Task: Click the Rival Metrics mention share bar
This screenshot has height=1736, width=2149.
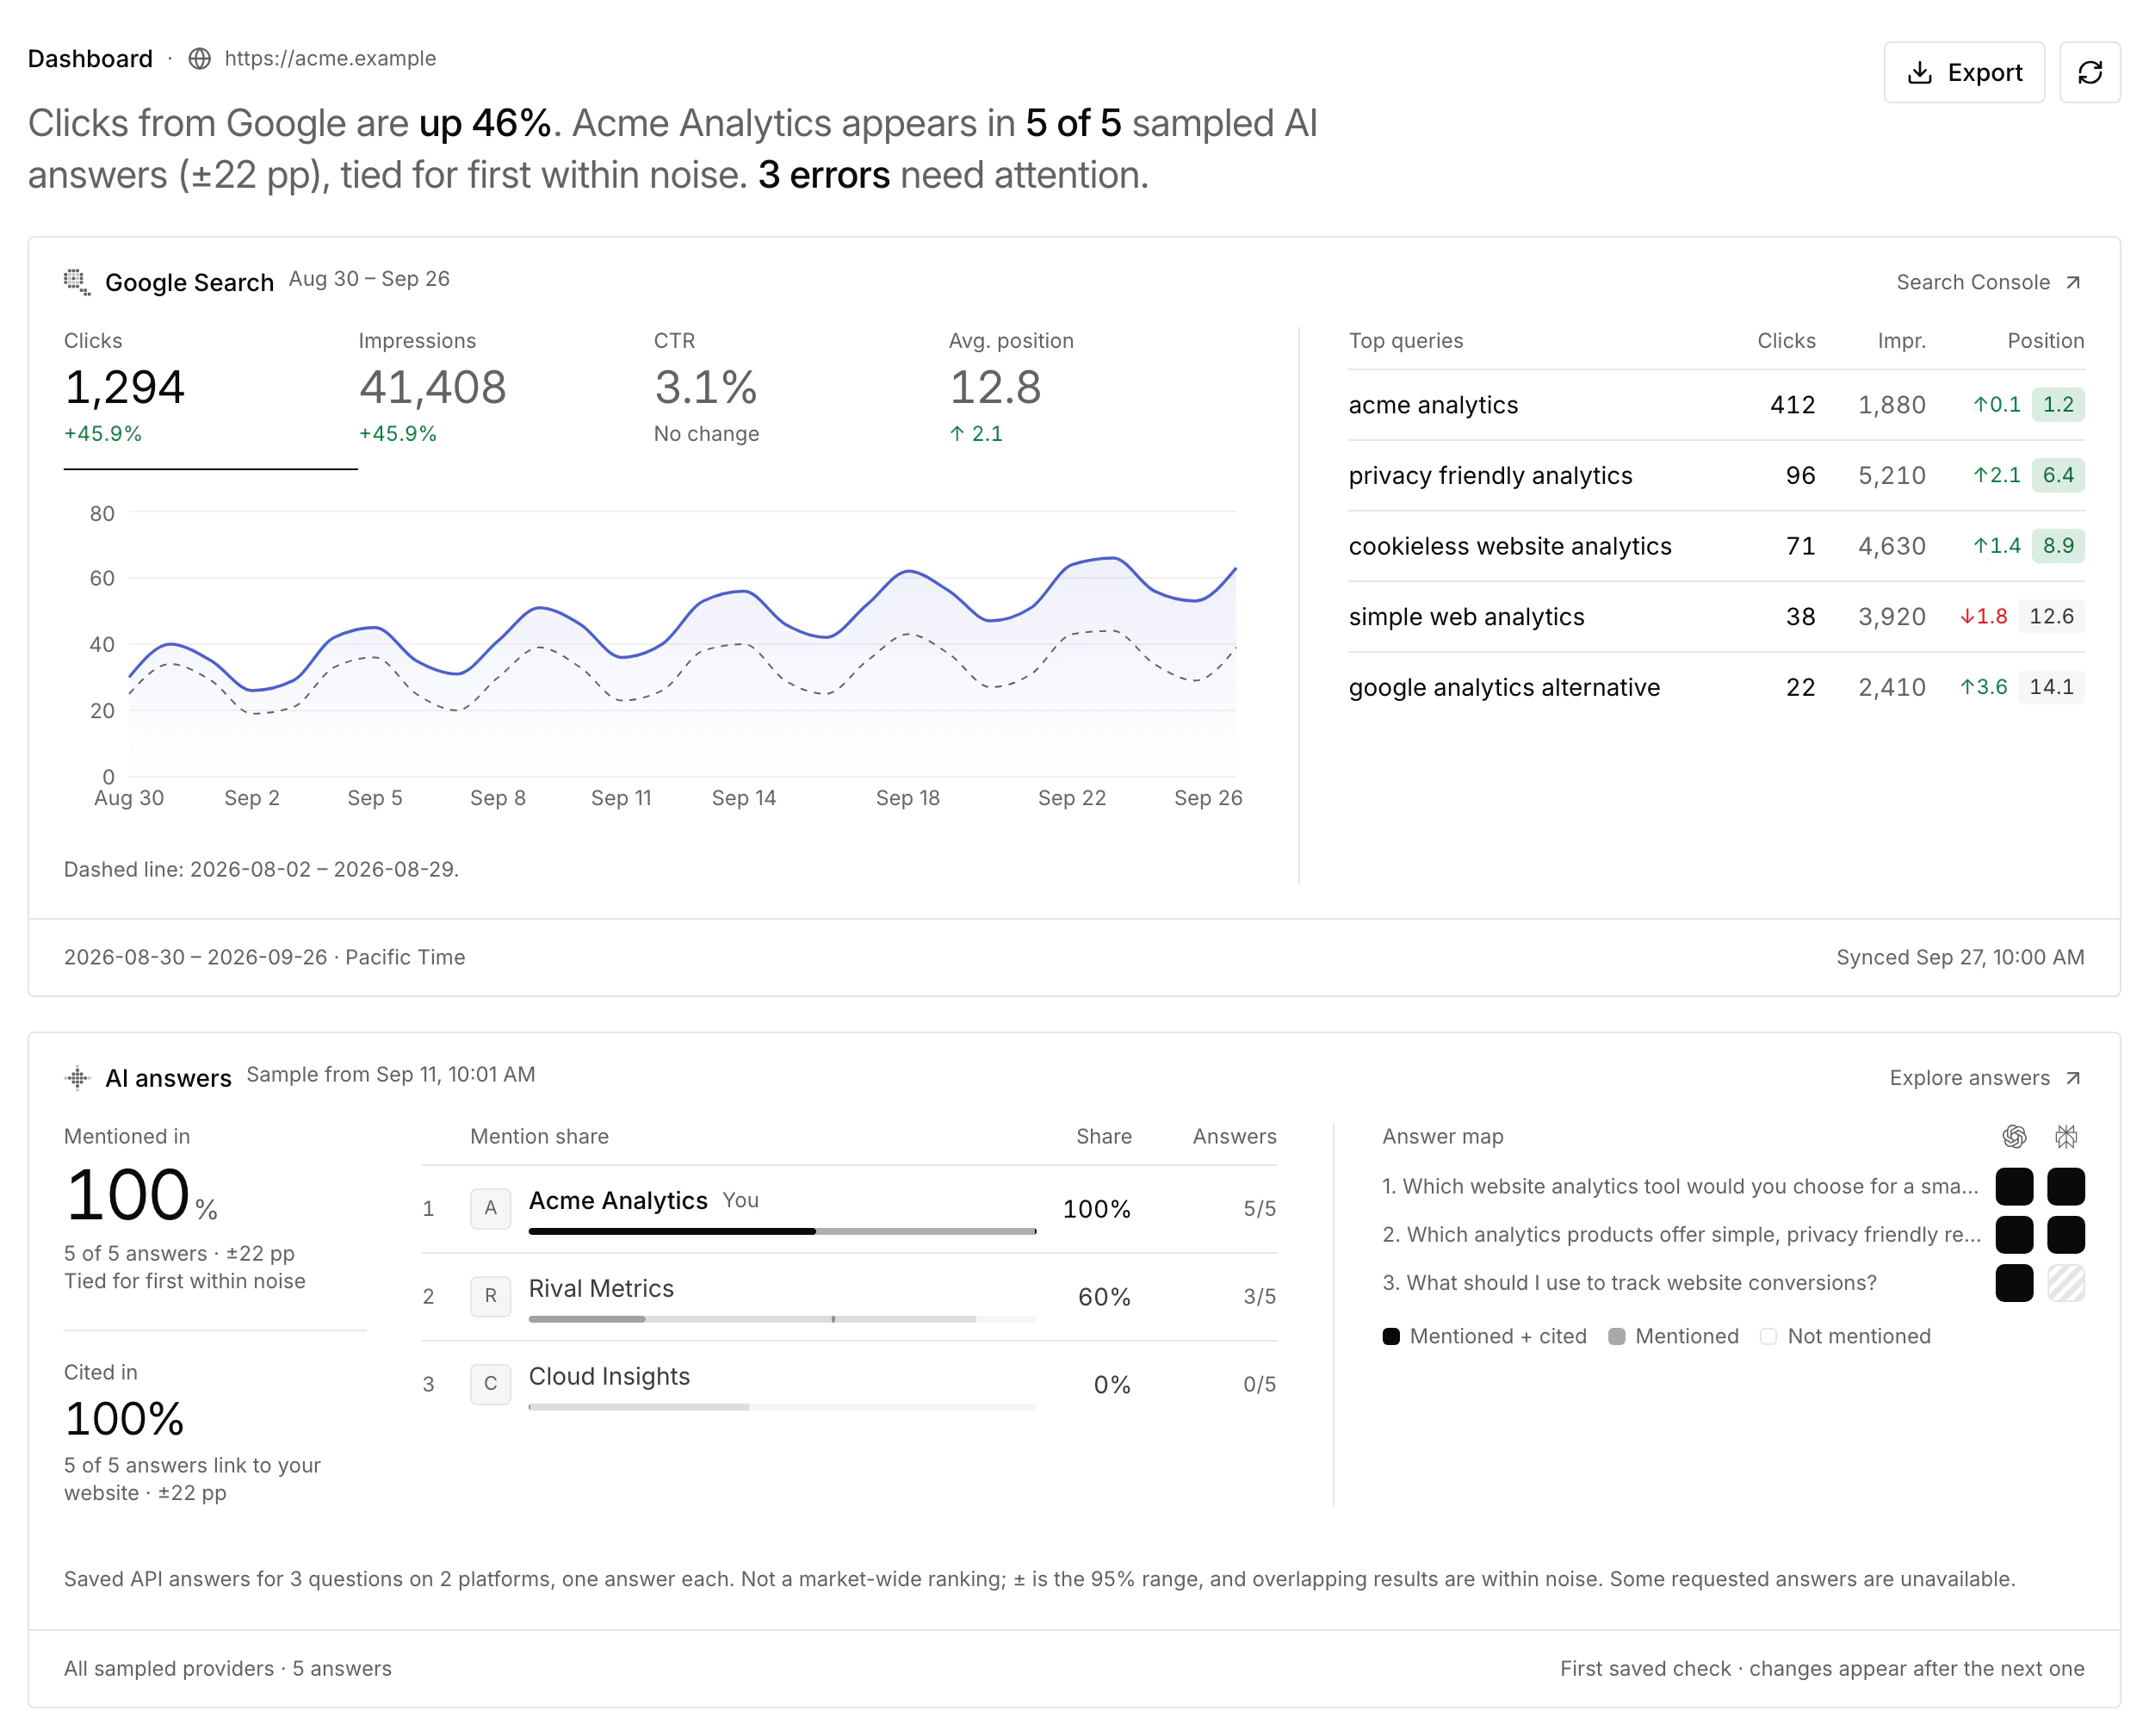Action: (782, 1319)
